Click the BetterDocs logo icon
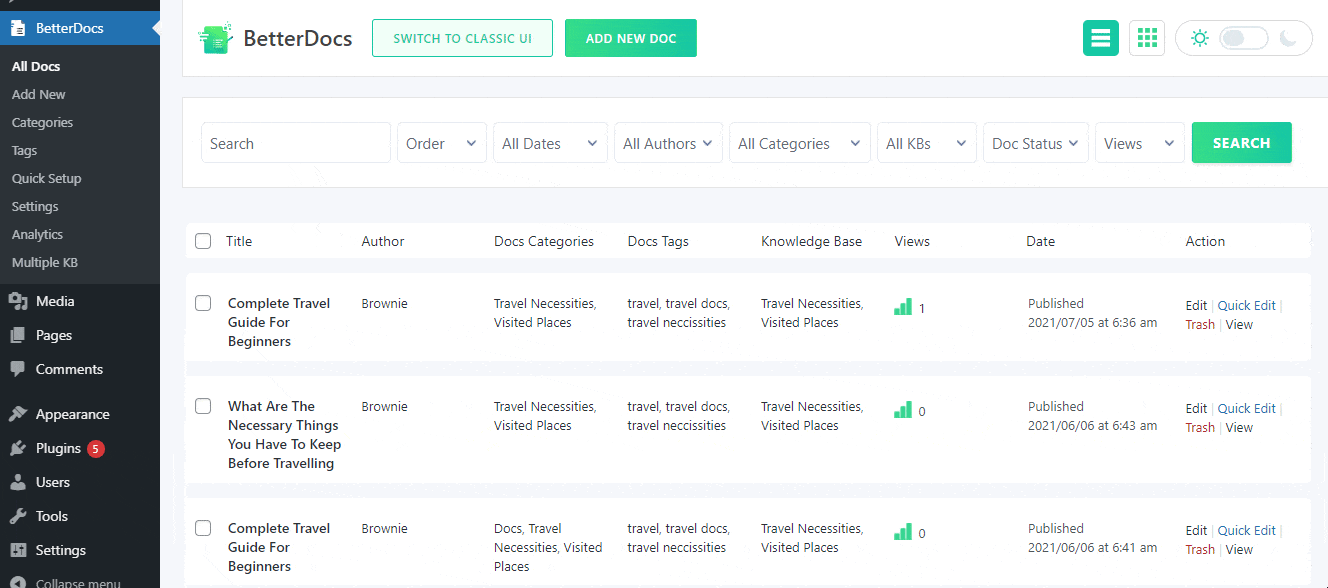The height and width of the screenshot is (588, 1328). [215, 38]
